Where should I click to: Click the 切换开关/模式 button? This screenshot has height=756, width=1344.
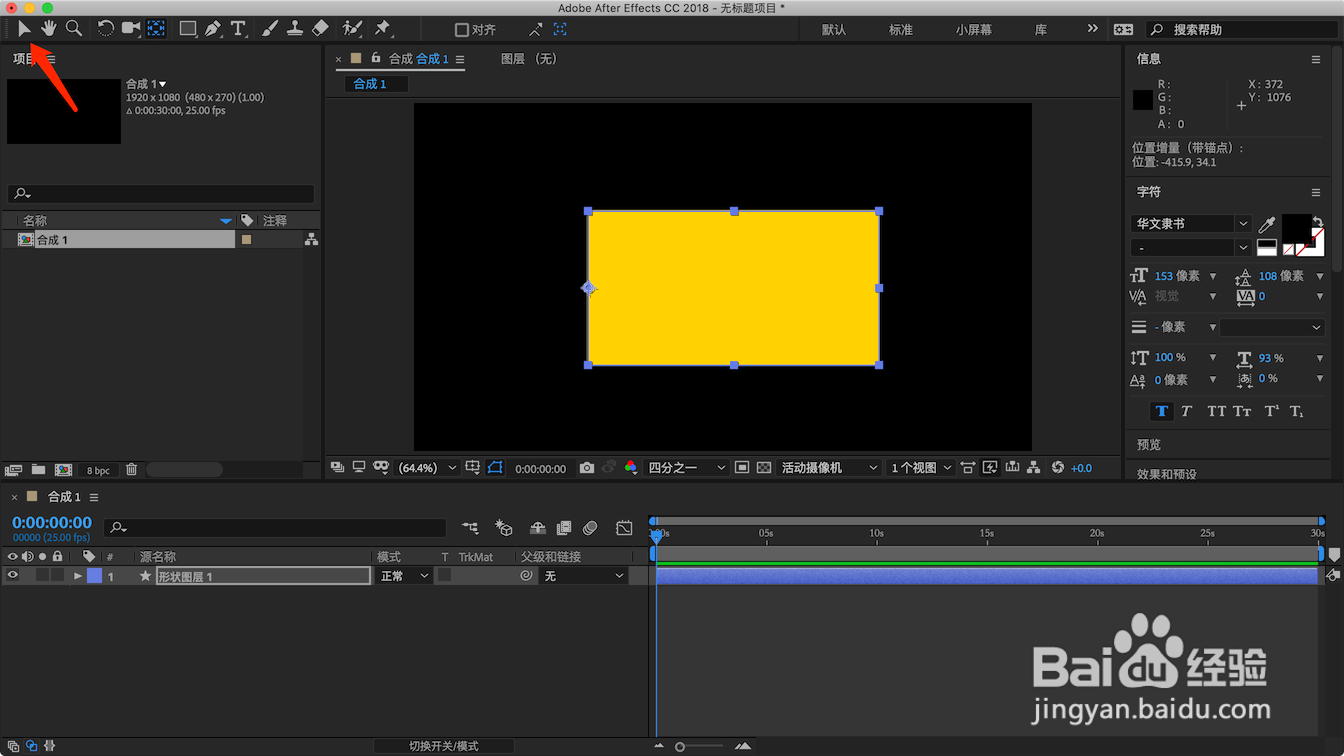click(444, 746)
